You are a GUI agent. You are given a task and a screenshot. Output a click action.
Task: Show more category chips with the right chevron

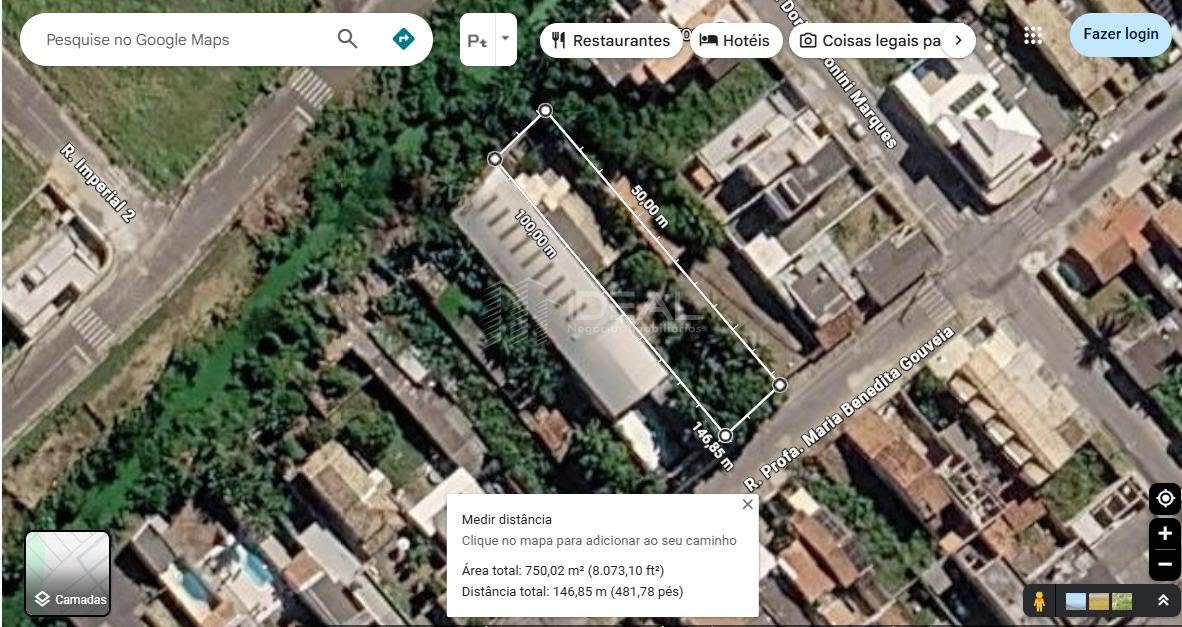958,41
